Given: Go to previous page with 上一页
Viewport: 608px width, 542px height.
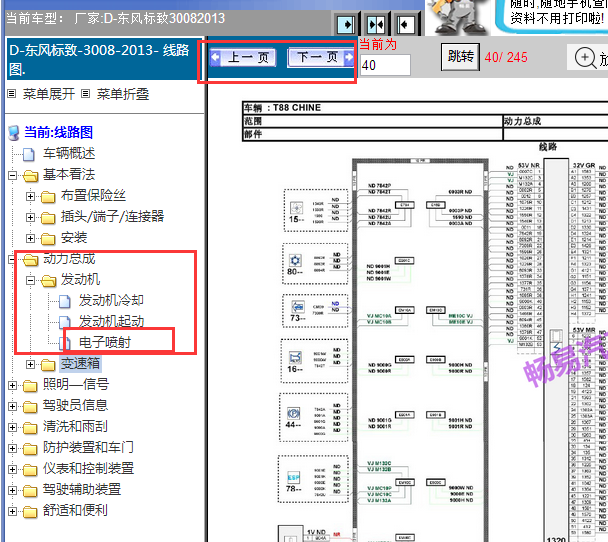Looking at the screenshot, I should click(x=243, y=58).
